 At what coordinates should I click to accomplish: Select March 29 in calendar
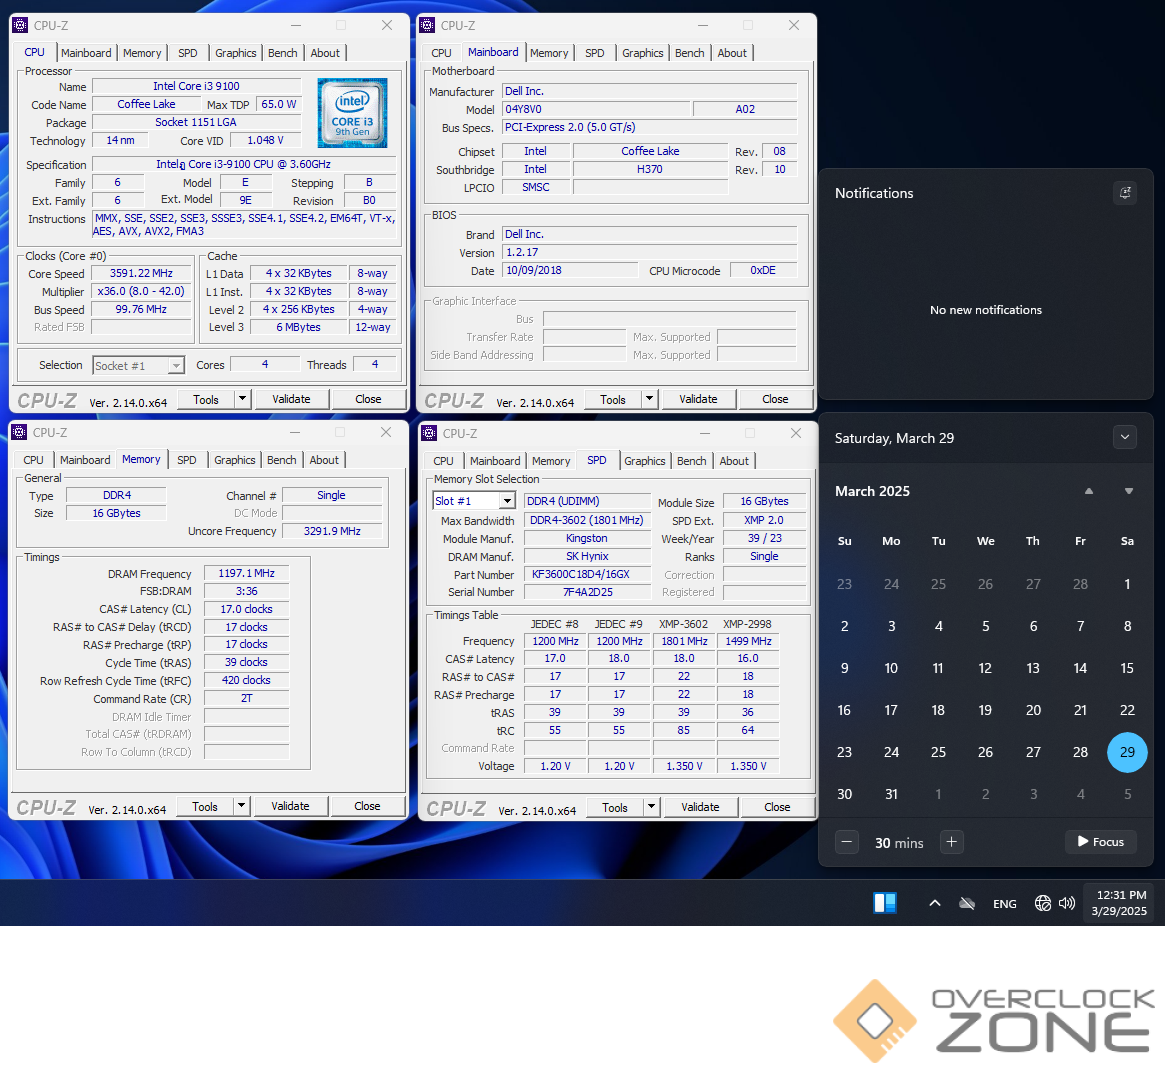[1127, 752]
